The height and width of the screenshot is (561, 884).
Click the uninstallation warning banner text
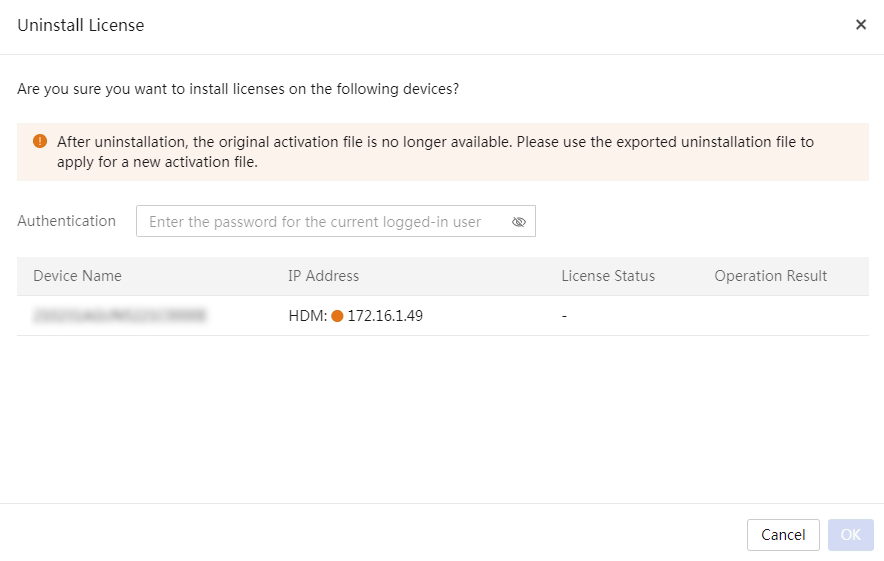click(x=435, y=152)
